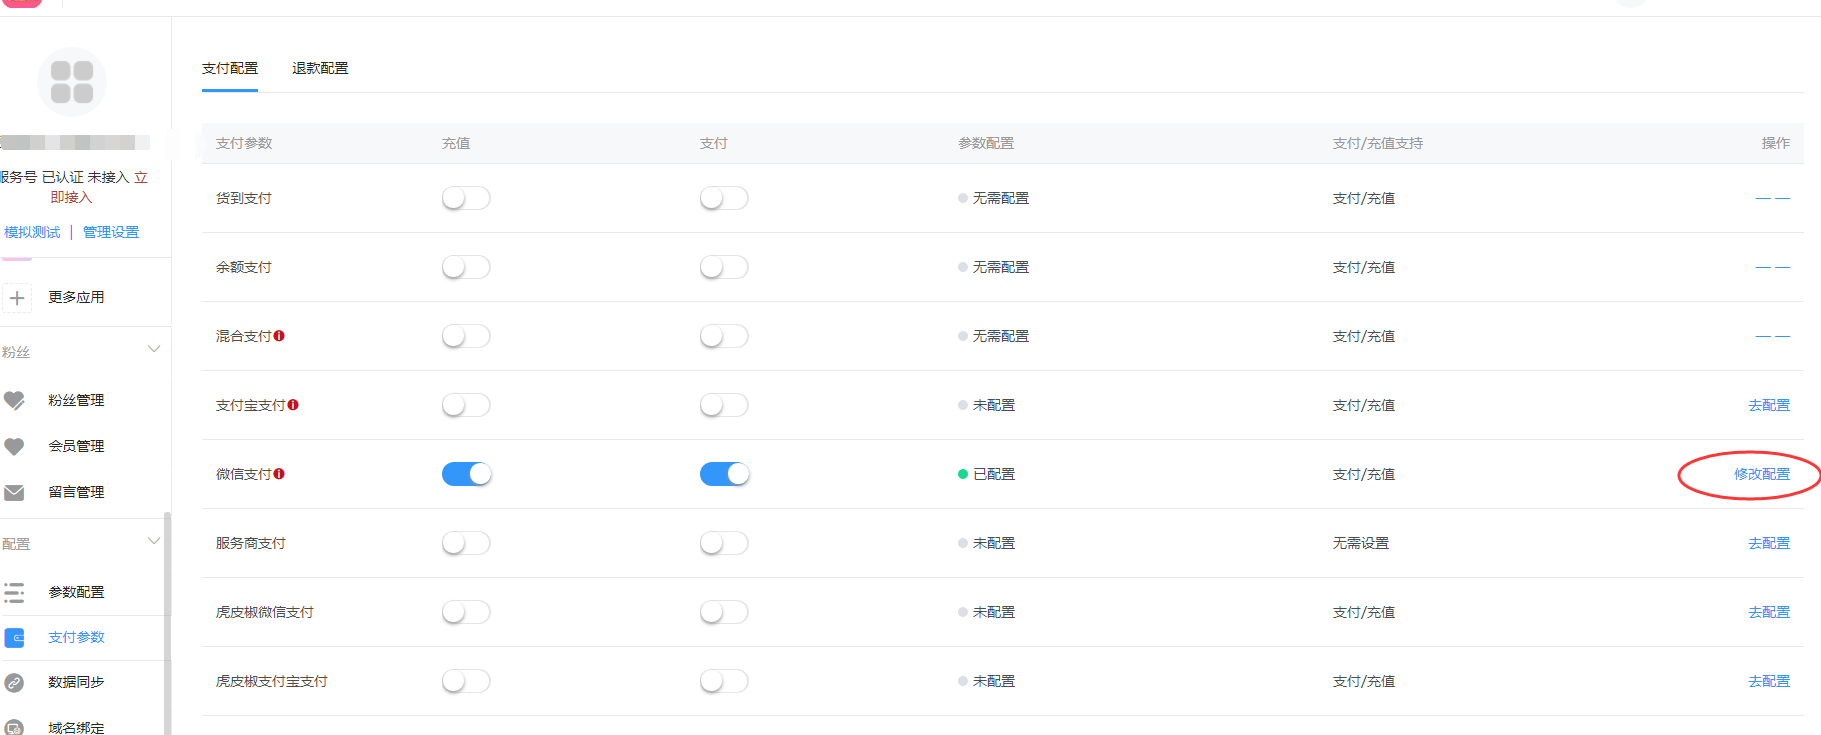
Task: Click the sidebar vertical scrollbar
Action: [x=167, y=623]
